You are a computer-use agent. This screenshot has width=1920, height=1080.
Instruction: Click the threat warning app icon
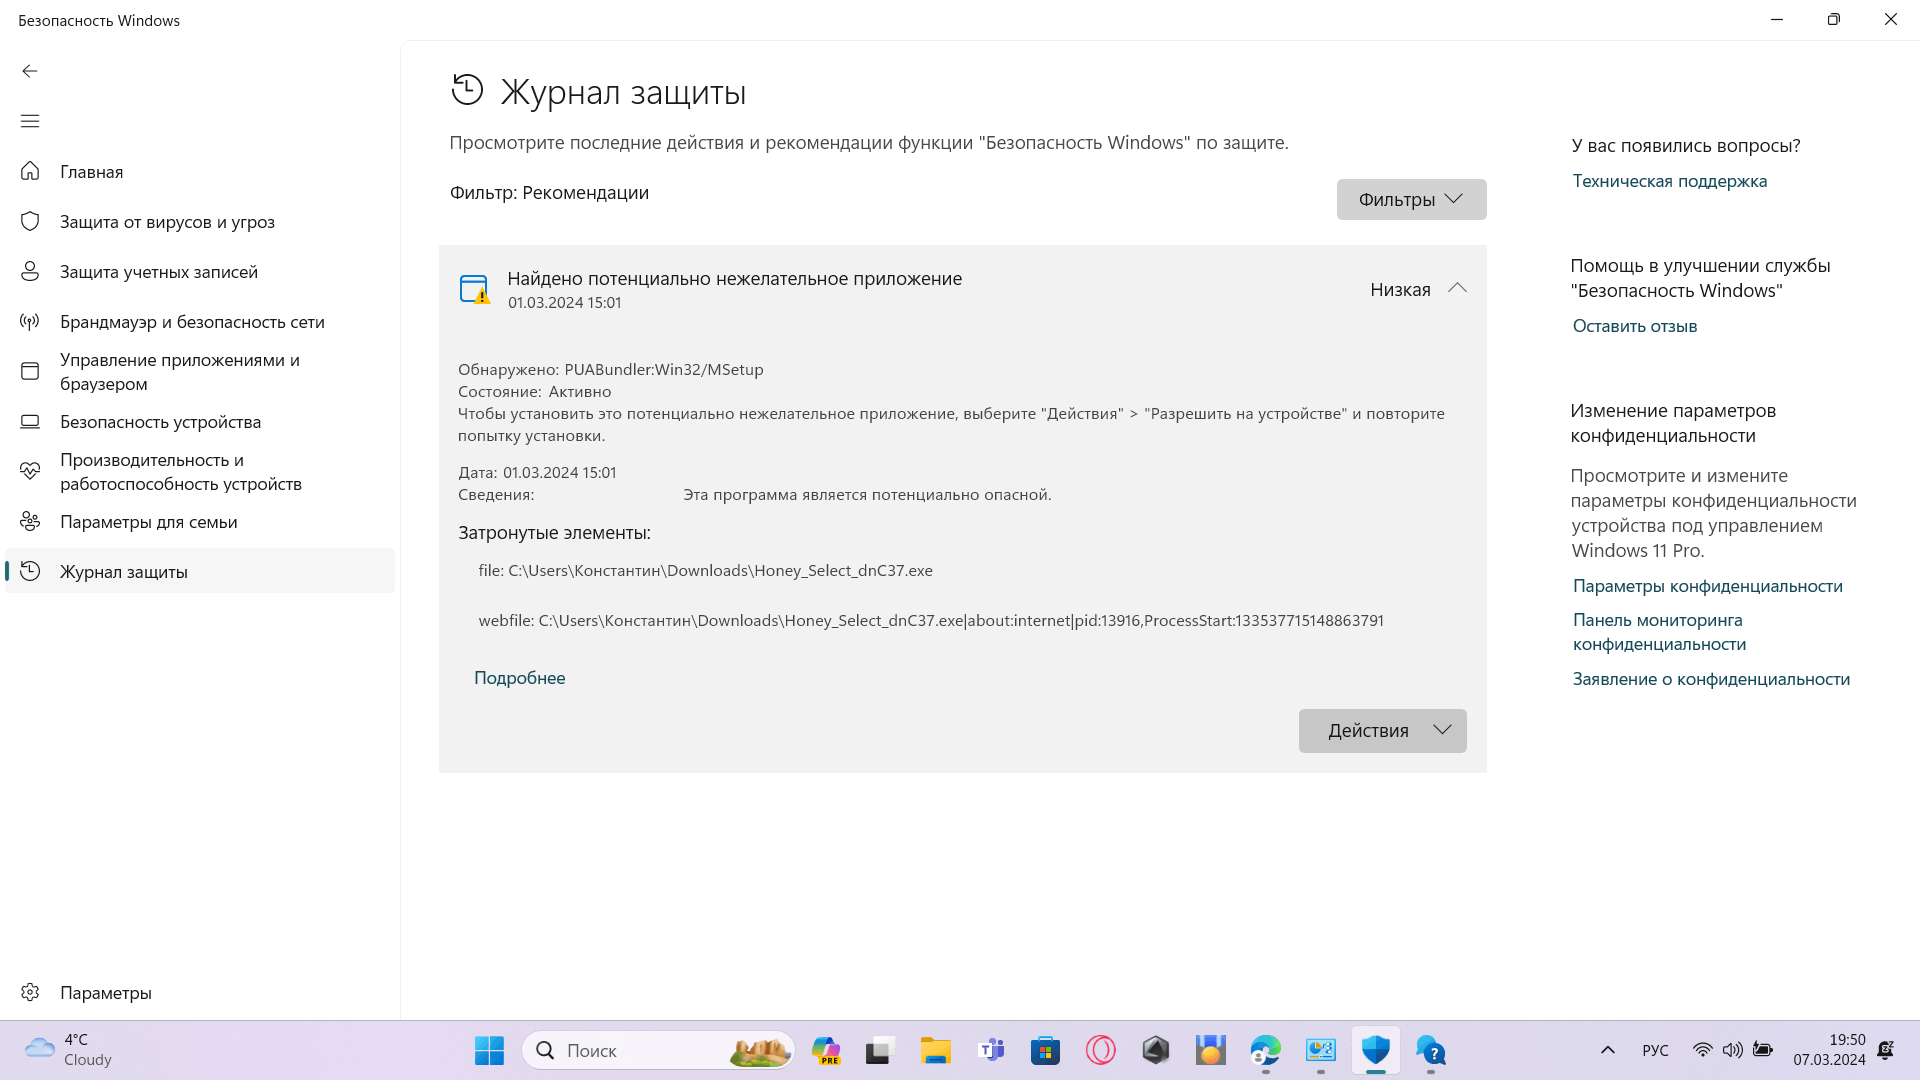tap(474, 289)
